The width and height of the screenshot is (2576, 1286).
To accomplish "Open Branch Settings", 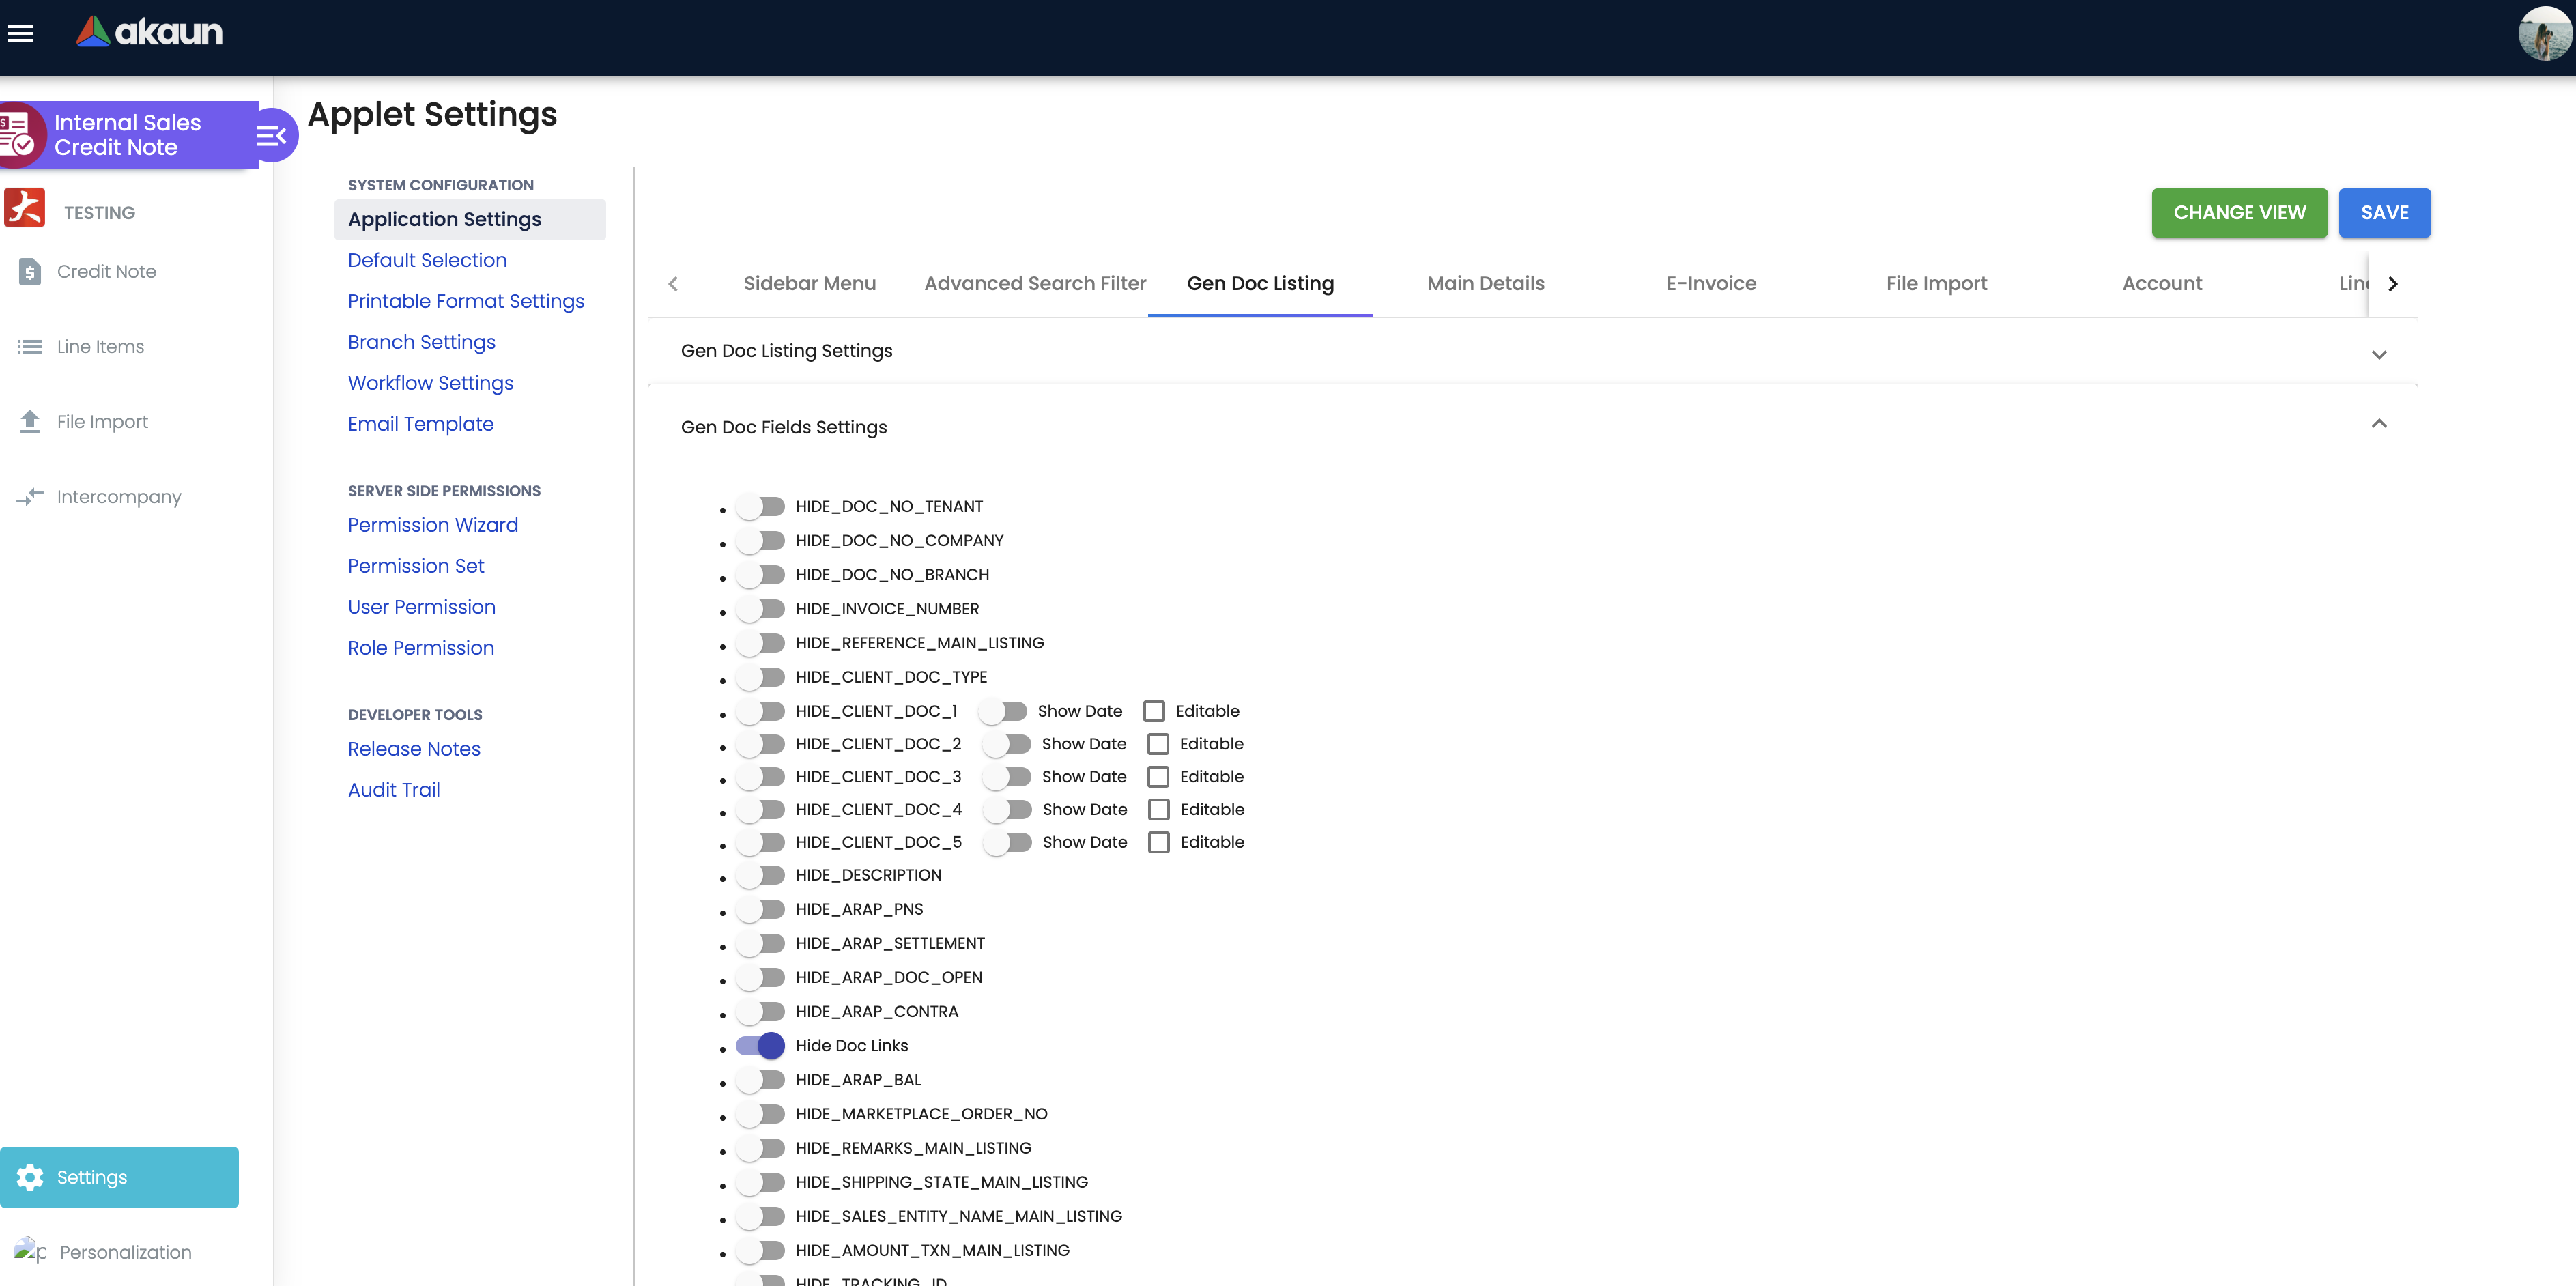I will pos(421,342).
